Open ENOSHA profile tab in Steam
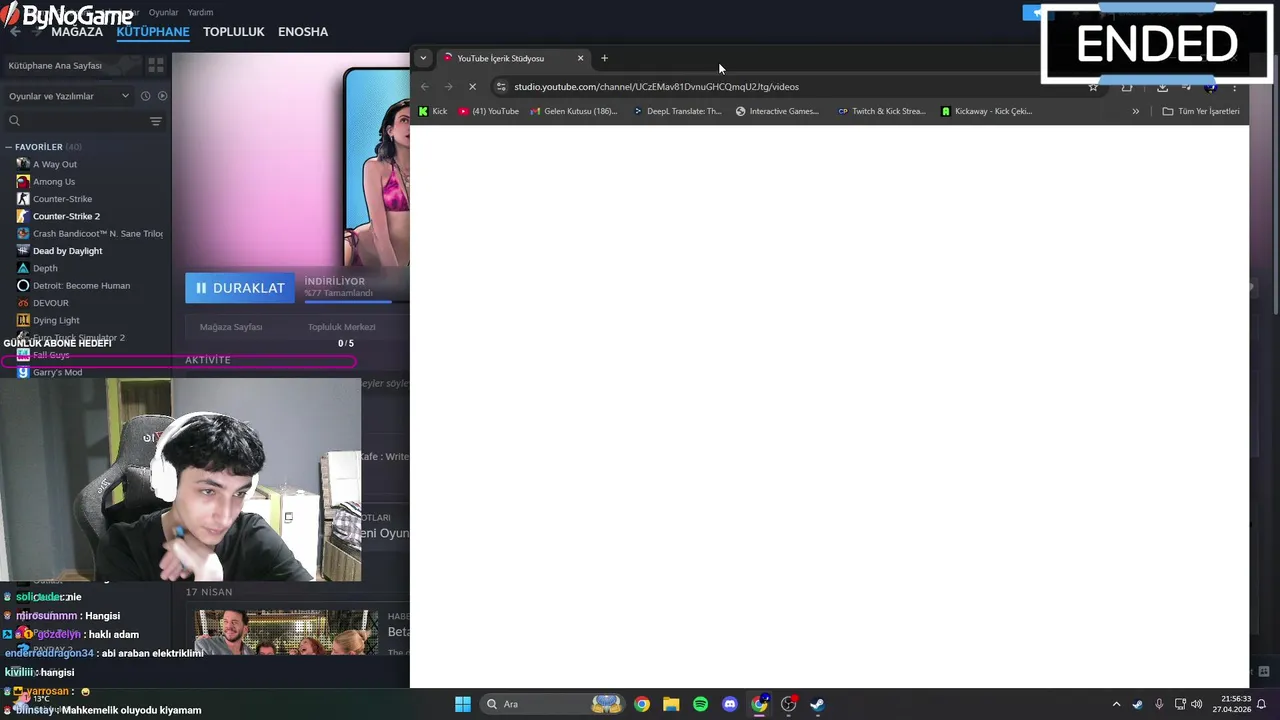 (303, 32)
